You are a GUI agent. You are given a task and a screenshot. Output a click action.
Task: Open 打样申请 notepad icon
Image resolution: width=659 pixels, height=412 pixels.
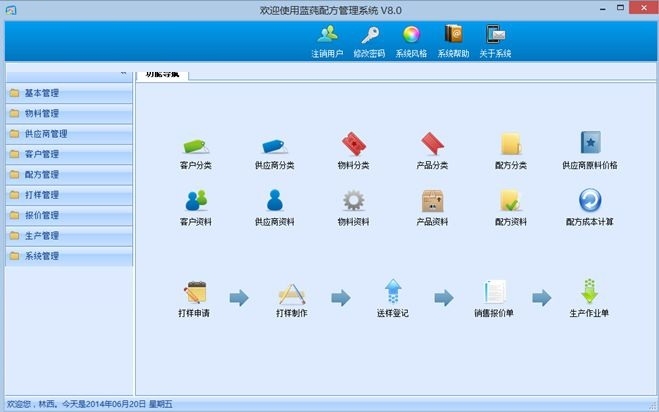coord(195,292)
